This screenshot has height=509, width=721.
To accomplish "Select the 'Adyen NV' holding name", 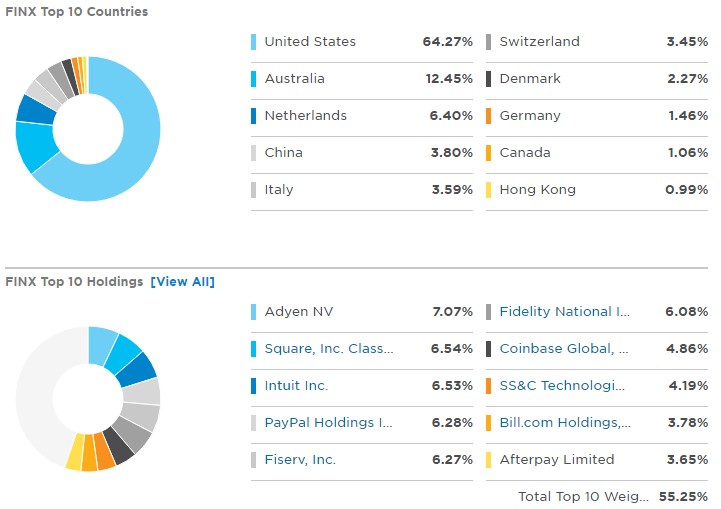I will [x=298, y=311].
